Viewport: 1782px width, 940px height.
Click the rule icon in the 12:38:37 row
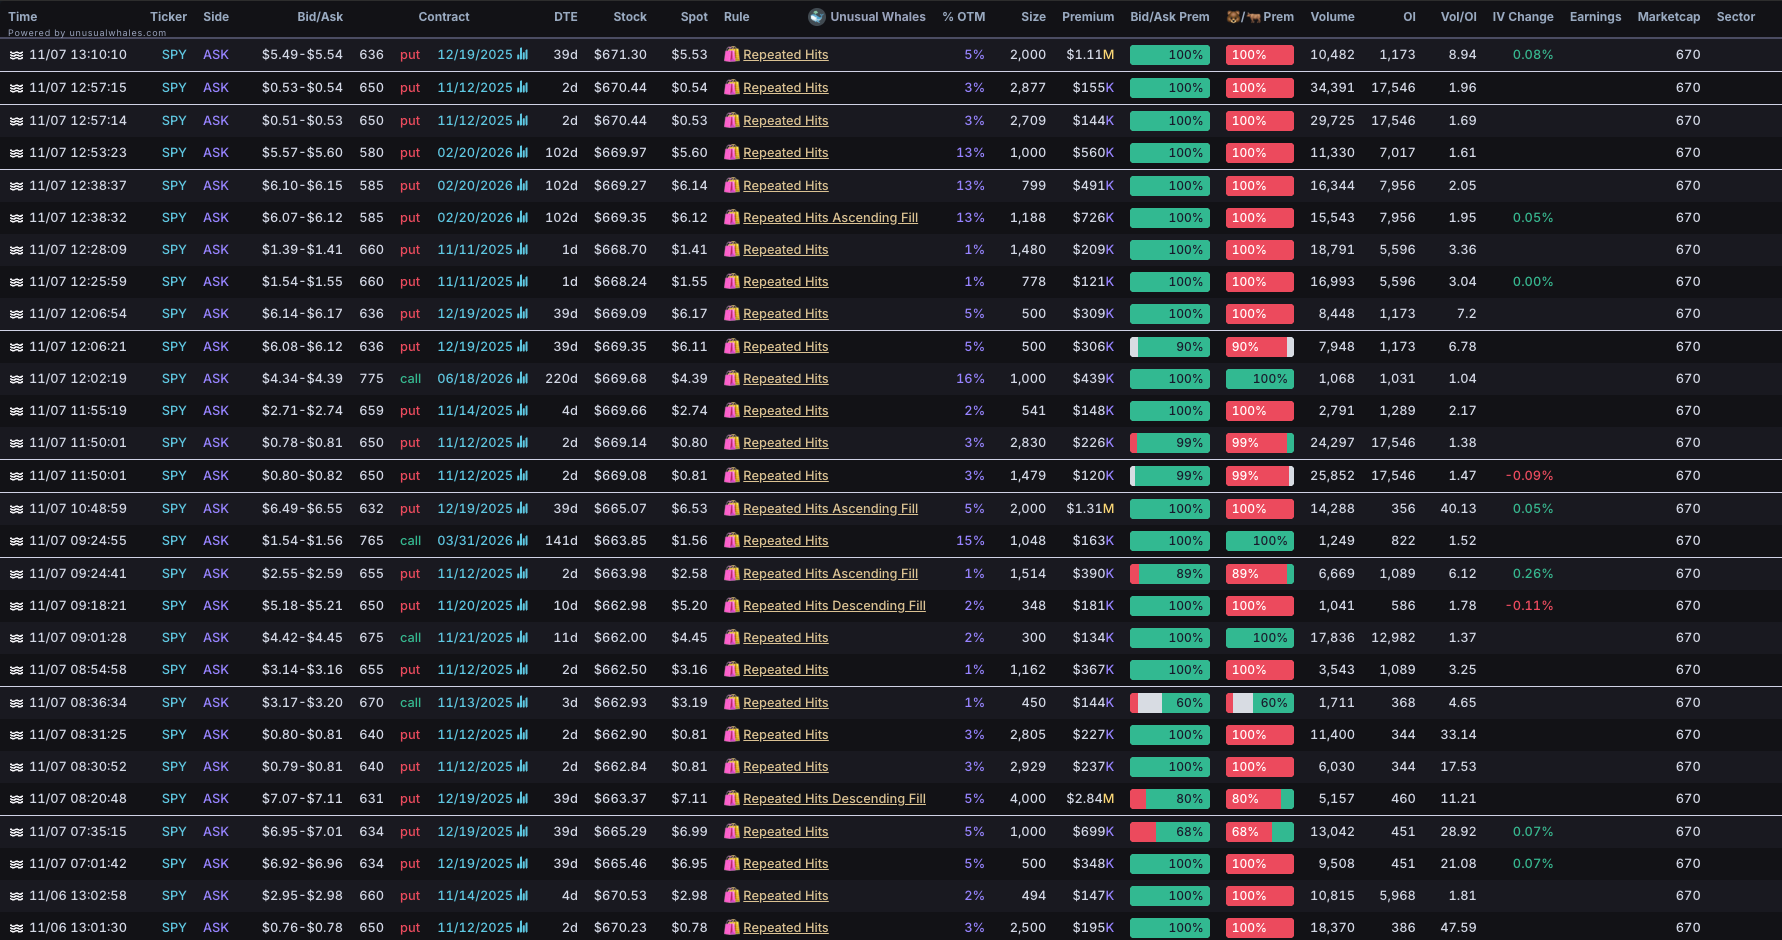pos(732,186)
